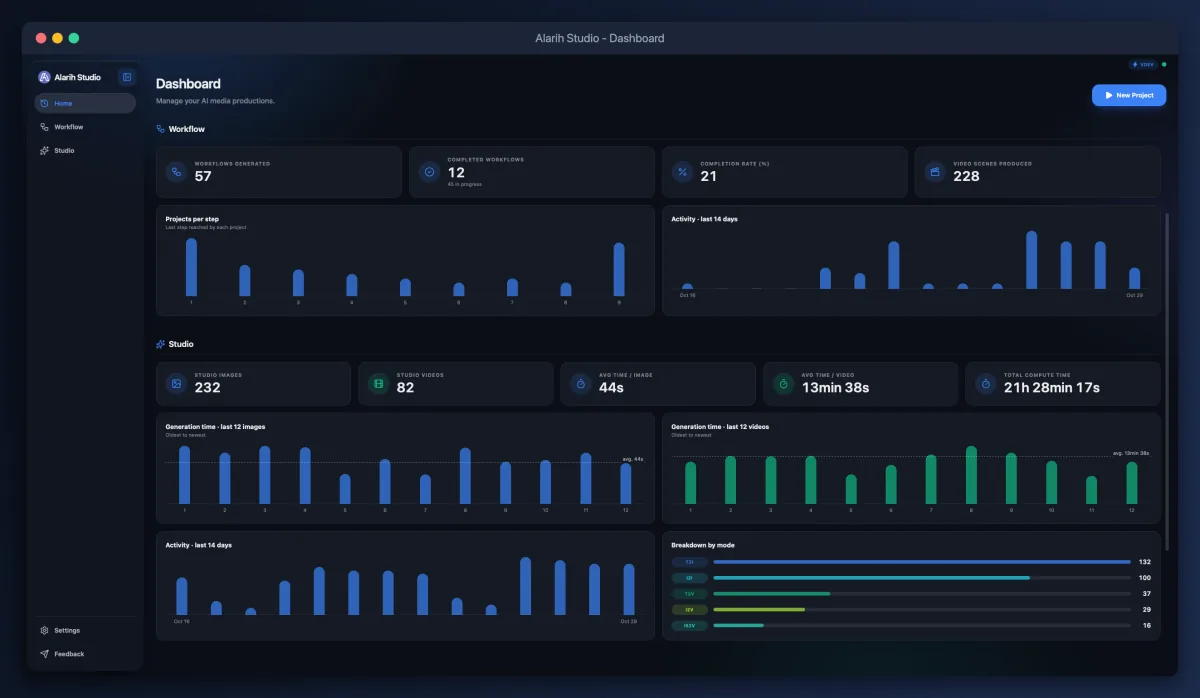Click the '16' count in Breakdown by mode

(1147, 625)
